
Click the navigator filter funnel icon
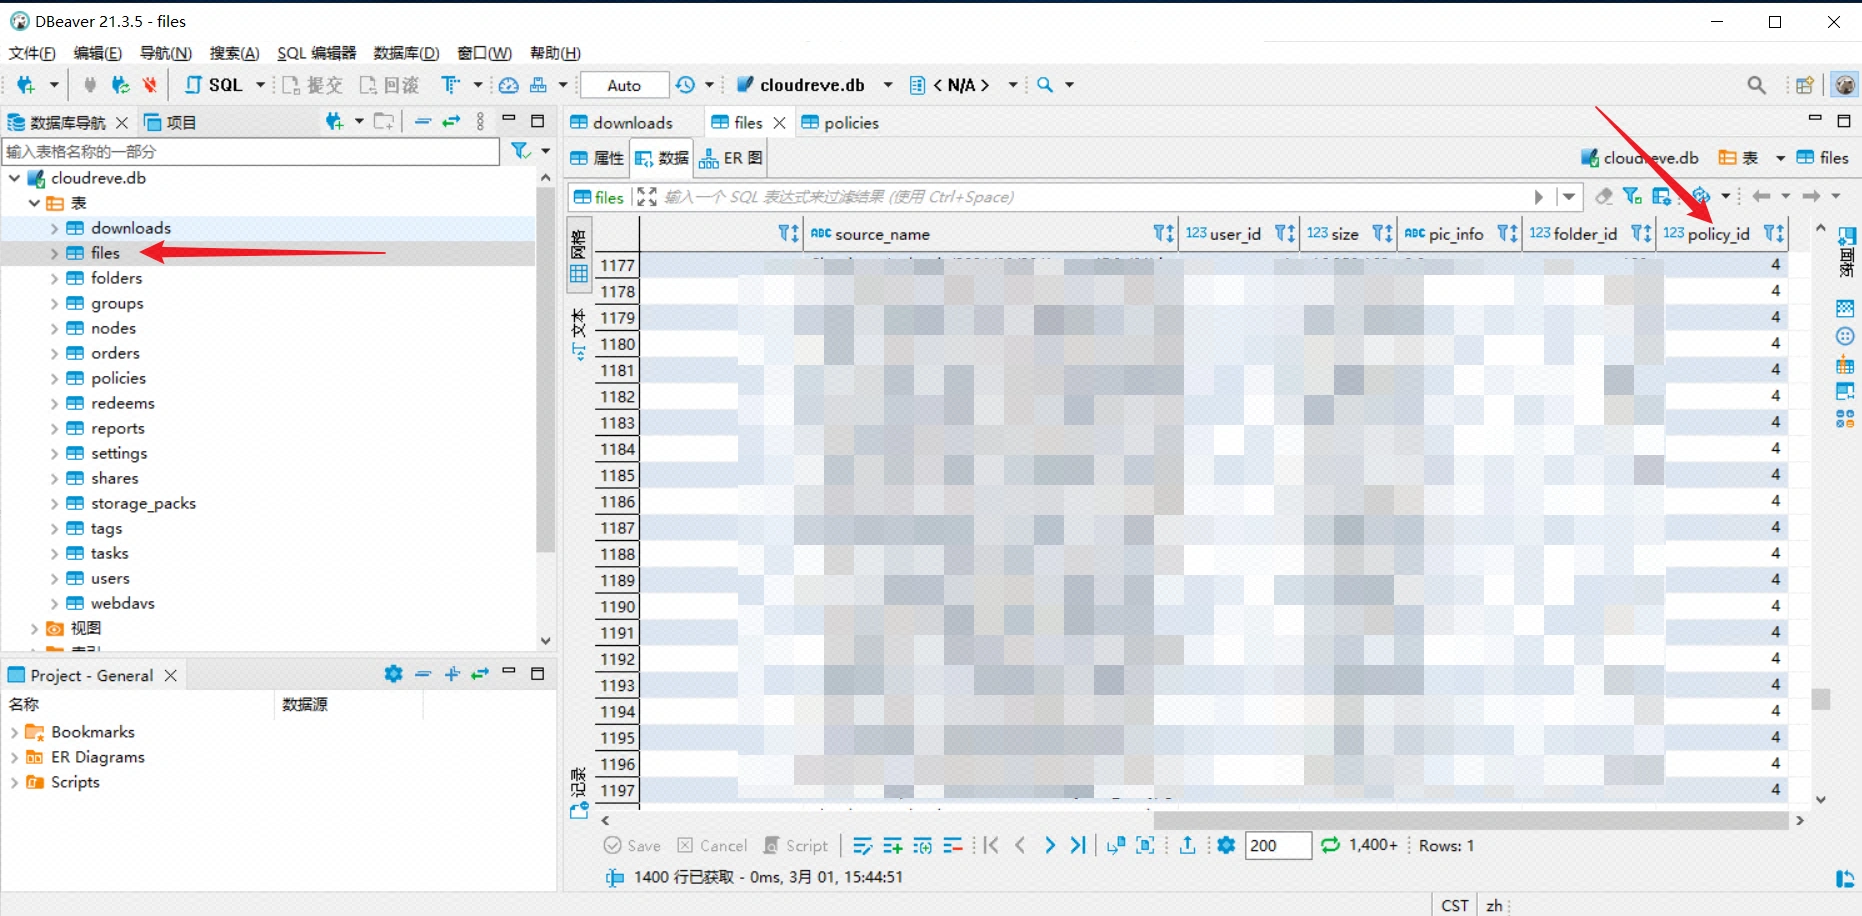click(x=520, y=151)
